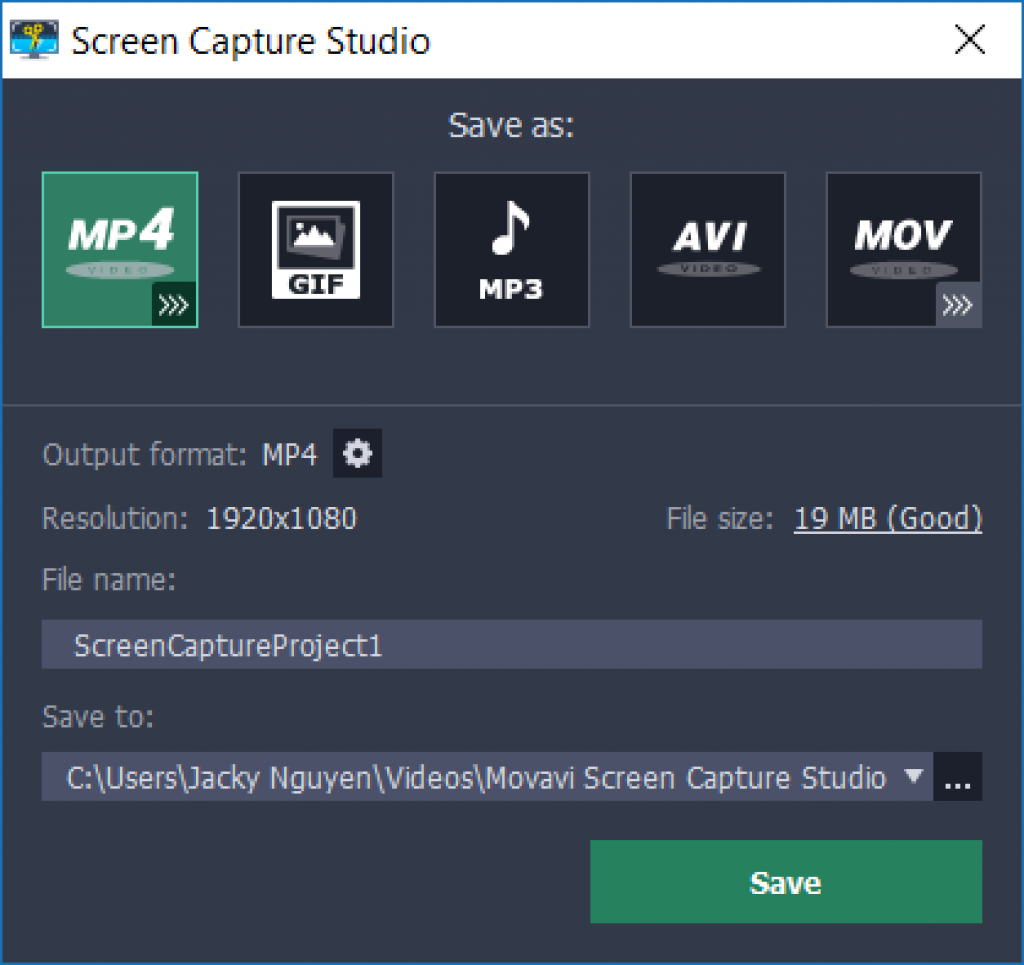Open output format settings via gear icon
The image size is (1024, 965).
[x=357, y=454]
